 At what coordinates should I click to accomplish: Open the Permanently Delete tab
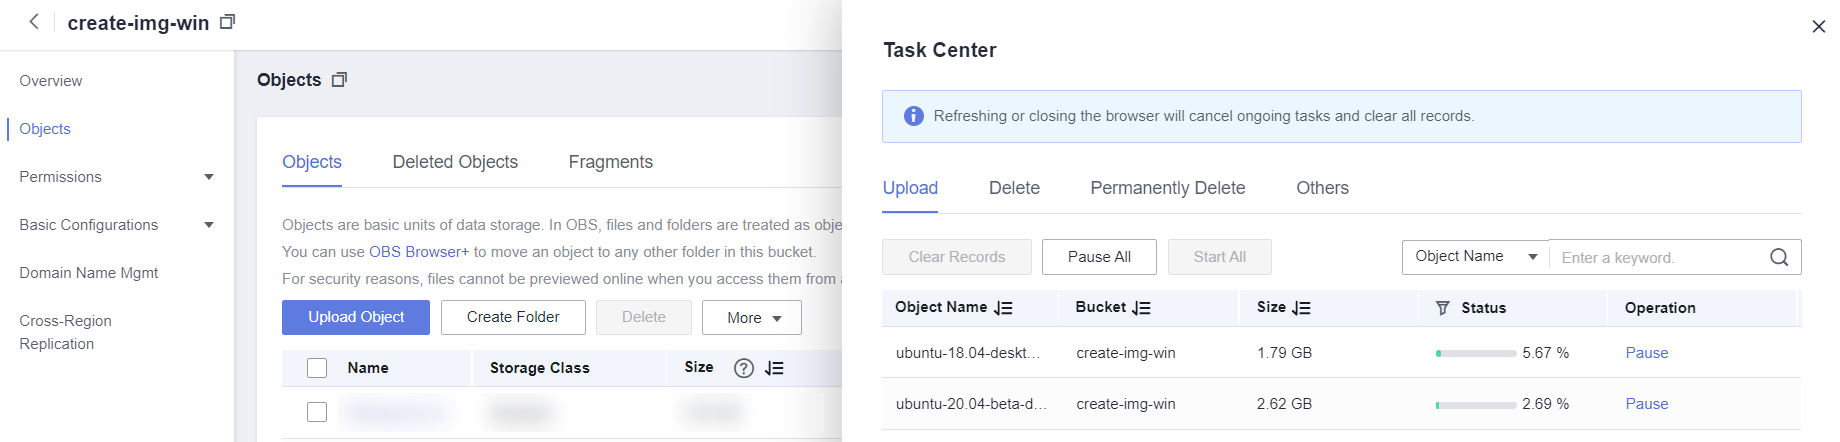pyautogui.click(x=1167, y=188)
